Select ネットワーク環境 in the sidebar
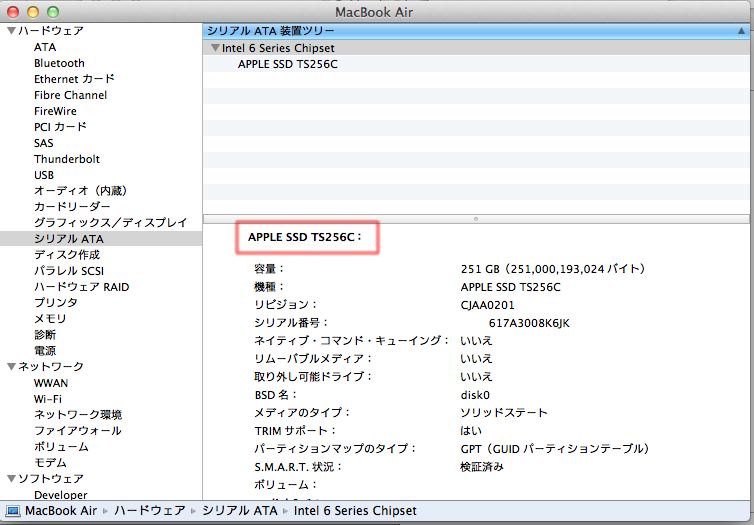754x525 pixels. [x=78, y=415]
